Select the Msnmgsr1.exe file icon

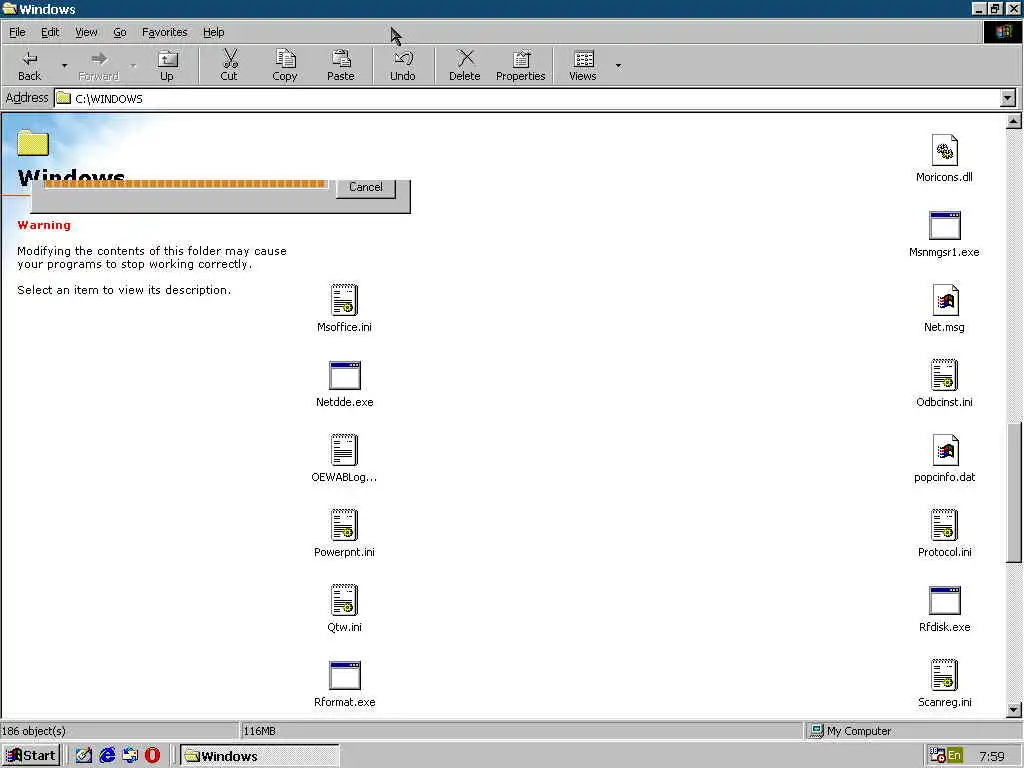click(x=944, y=225)
